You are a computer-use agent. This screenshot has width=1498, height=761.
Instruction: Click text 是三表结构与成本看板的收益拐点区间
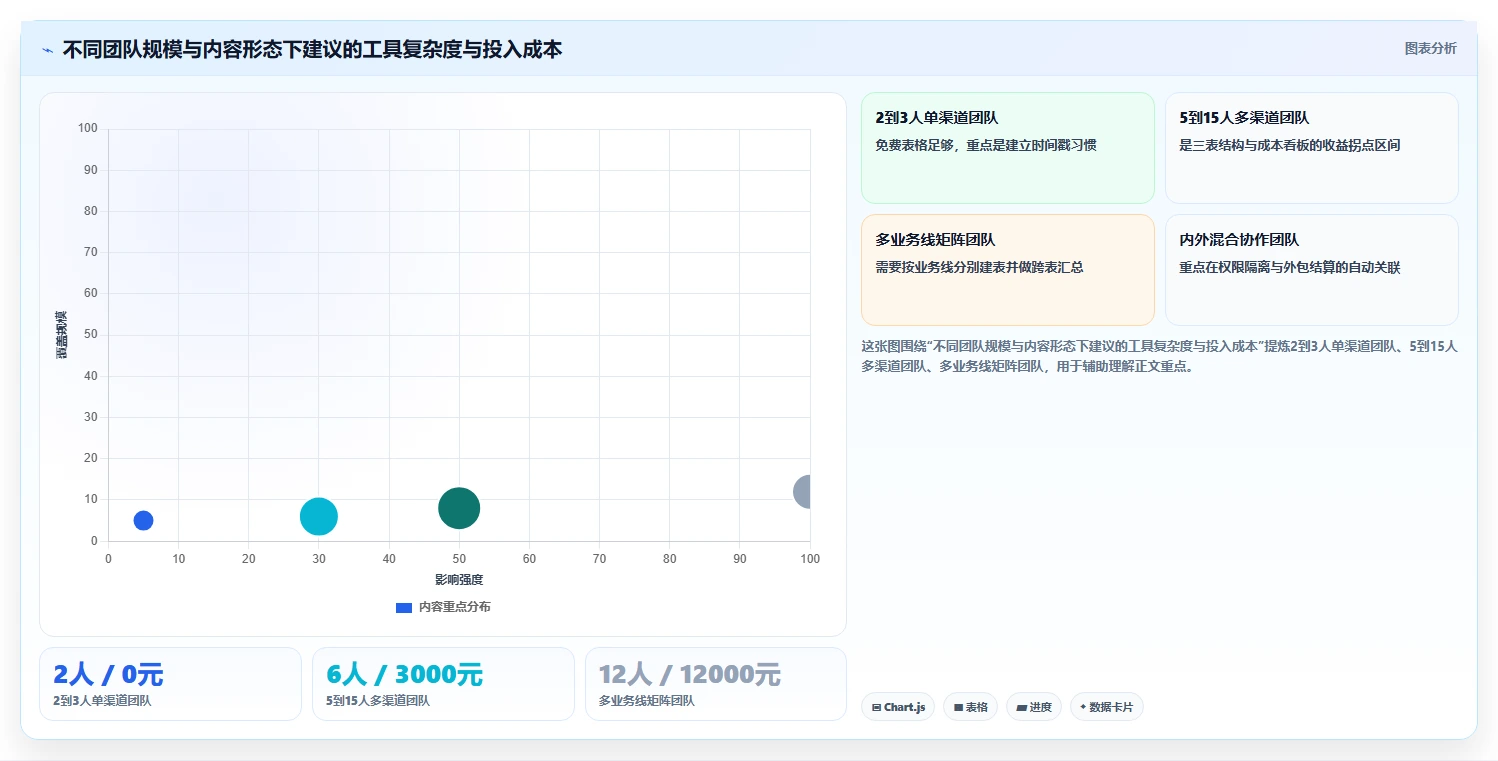point(1290,145)
